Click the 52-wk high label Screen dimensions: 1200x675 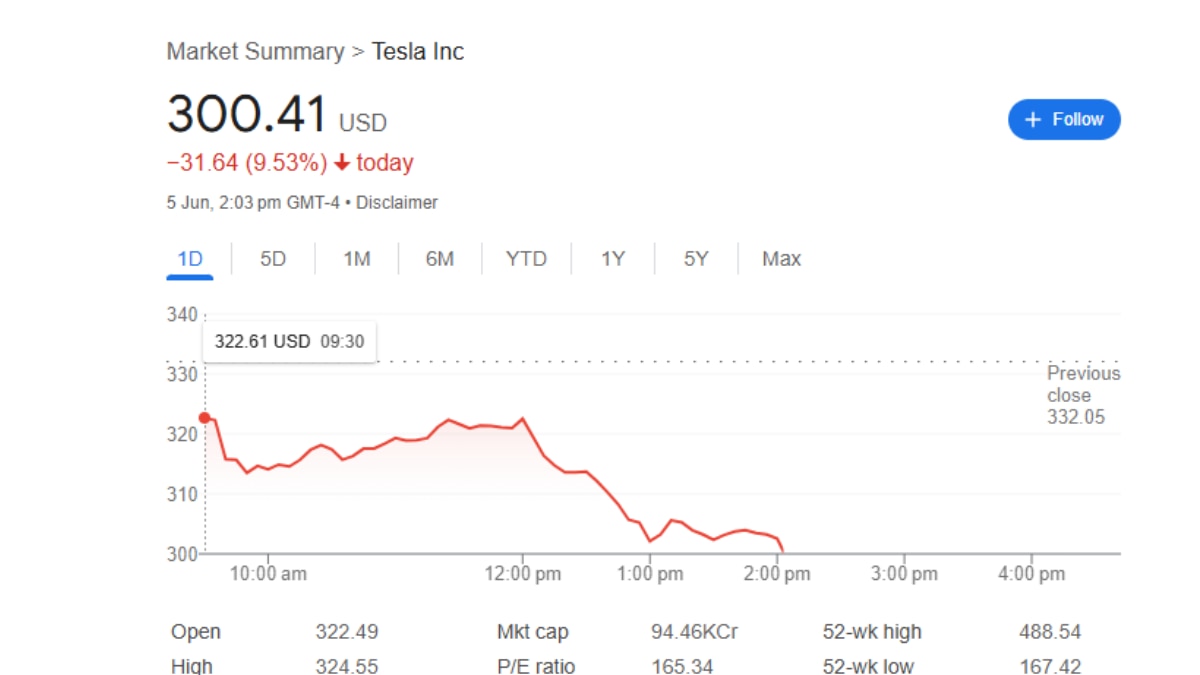(871, 632)
